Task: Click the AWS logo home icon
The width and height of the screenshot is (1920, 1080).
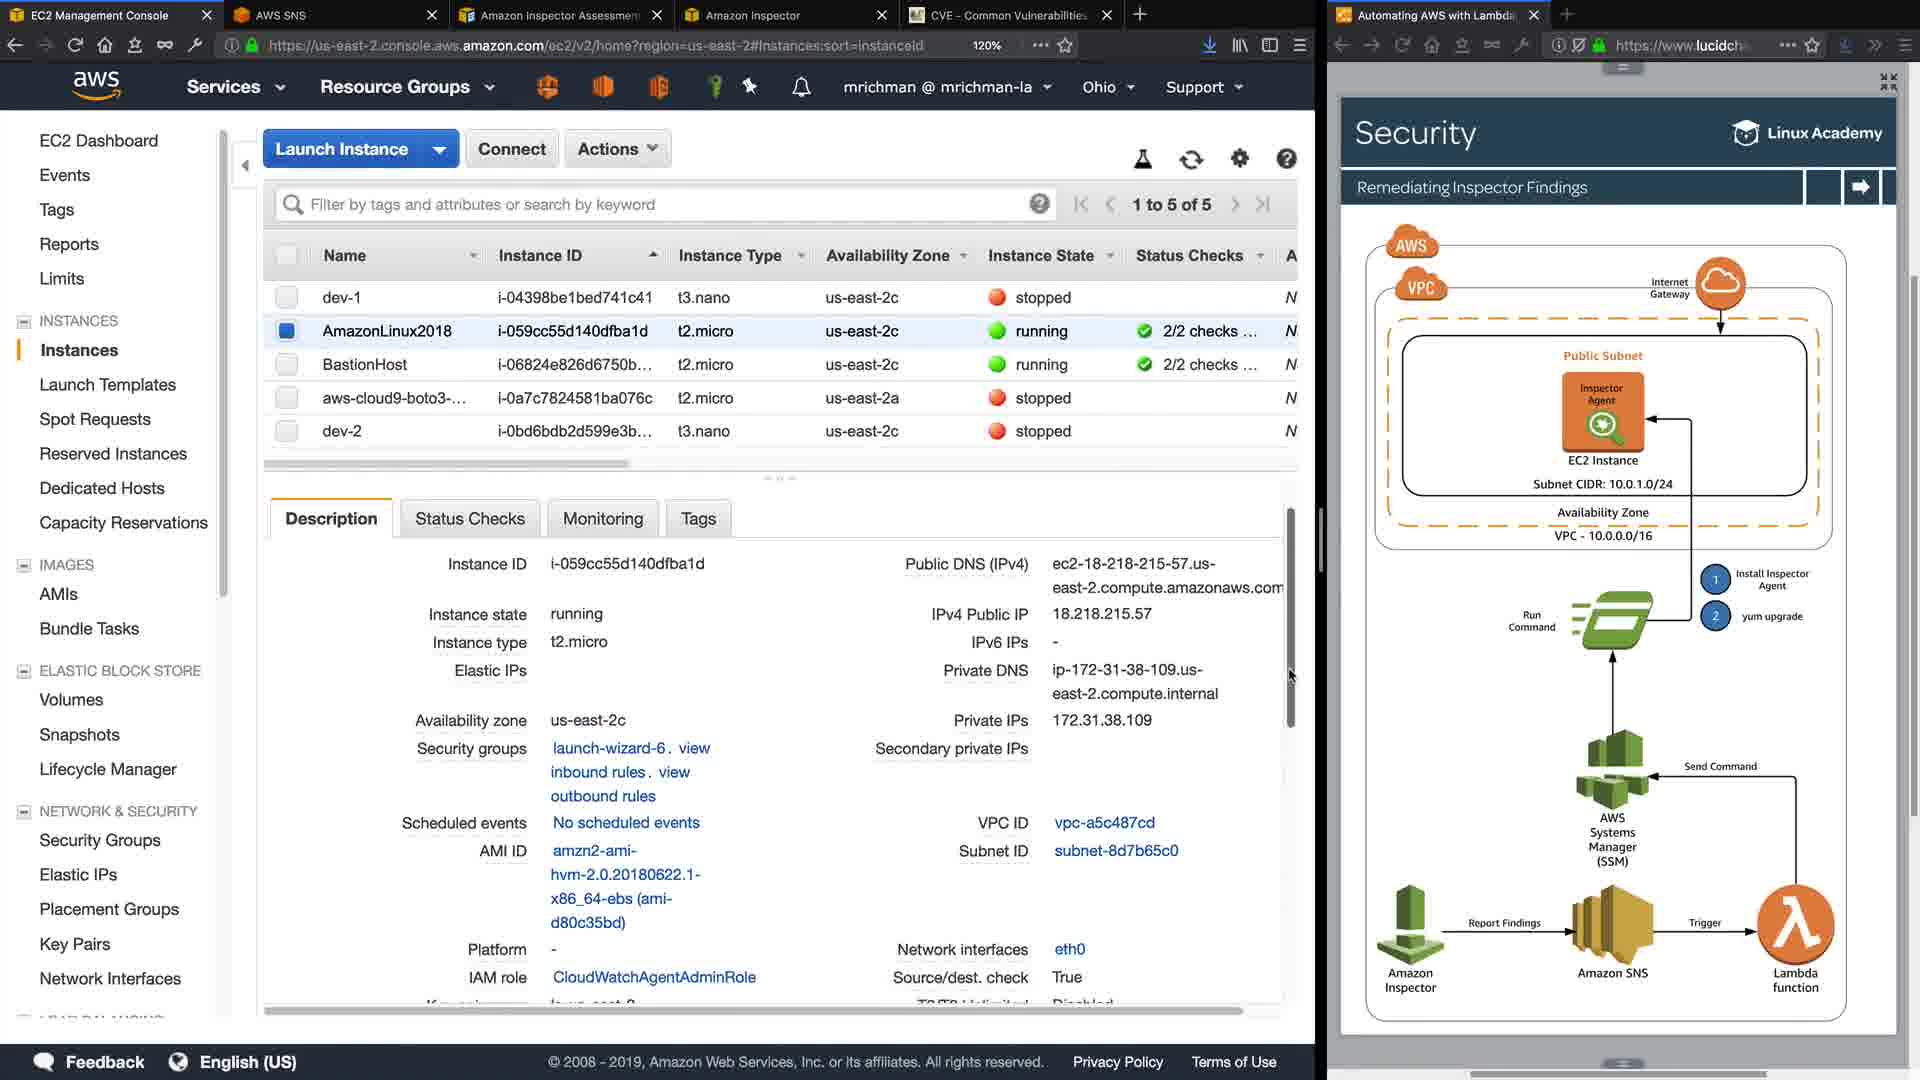Action: 96,86
